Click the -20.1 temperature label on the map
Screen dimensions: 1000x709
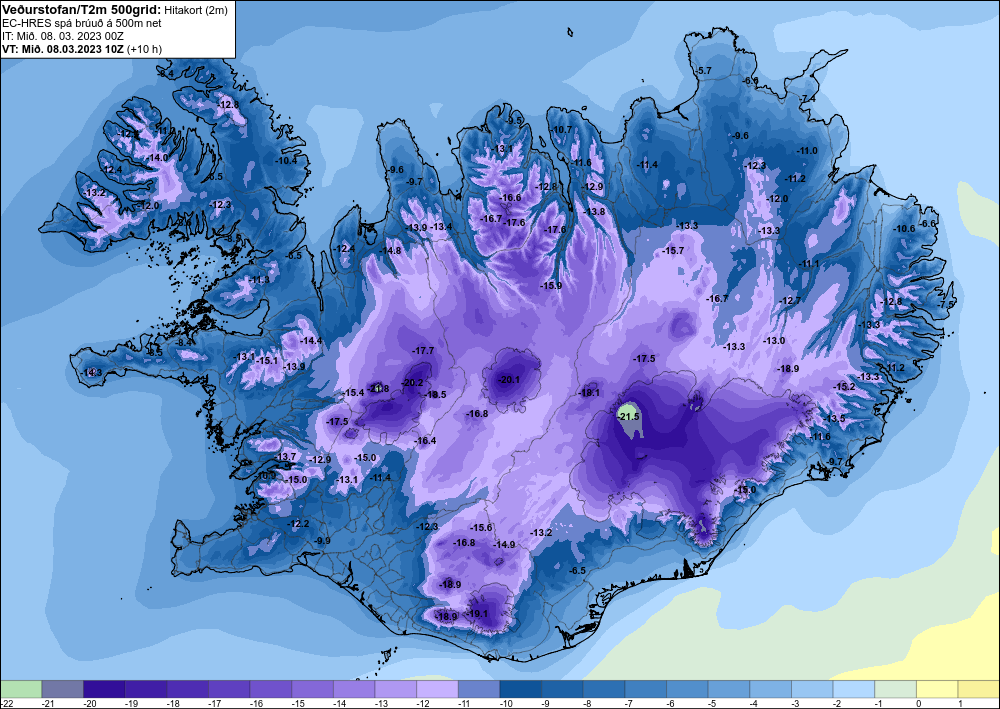click(x=509, y=379)
